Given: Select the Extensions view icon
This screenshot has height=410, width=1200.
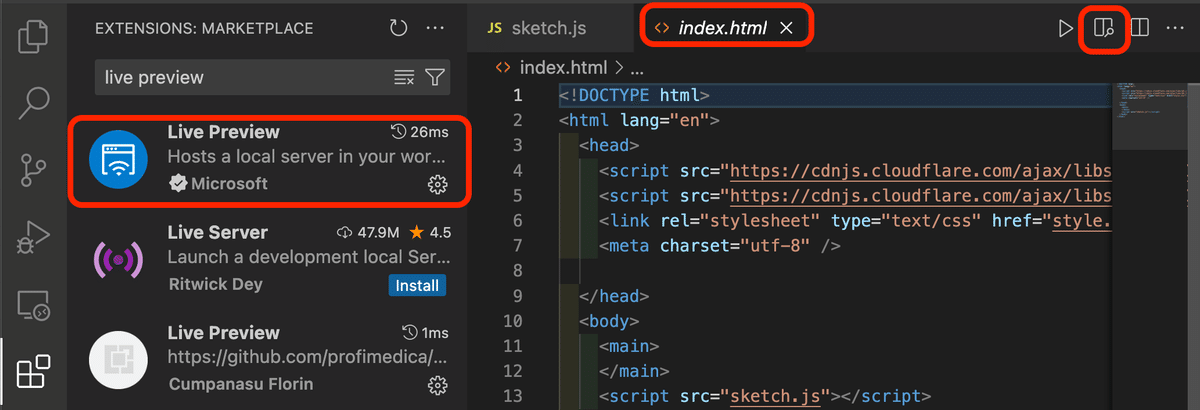Looking at the screenshot, I should coord(34,372).
